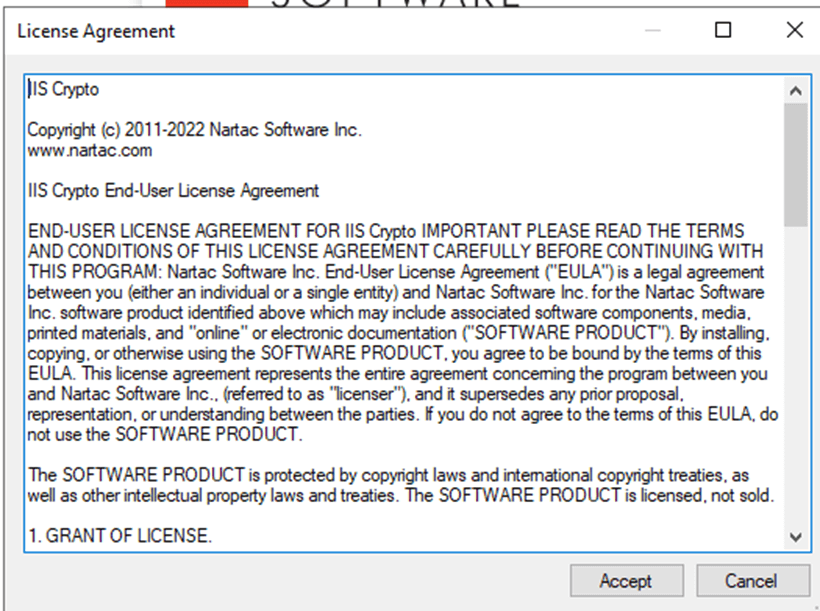Click the scrollbar down arrow
The image size is (820, 611).
coord(795,537)
